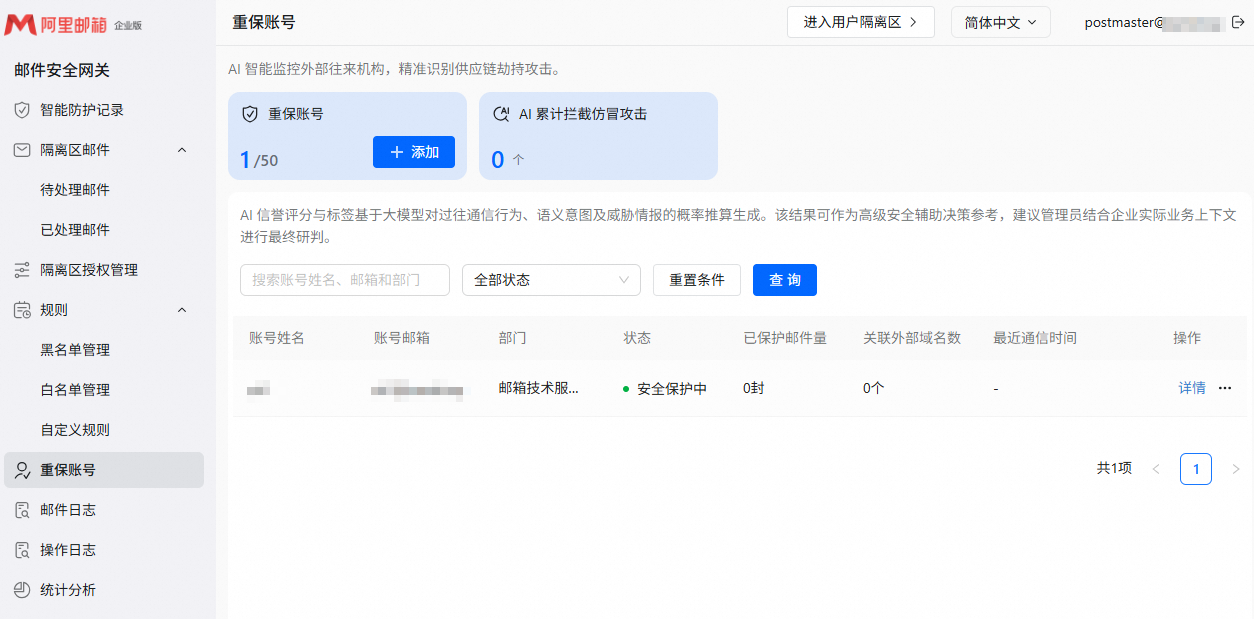Click the Alibaba Mail logo
The image size is (1254, 619).
click(x=73, y=24)
